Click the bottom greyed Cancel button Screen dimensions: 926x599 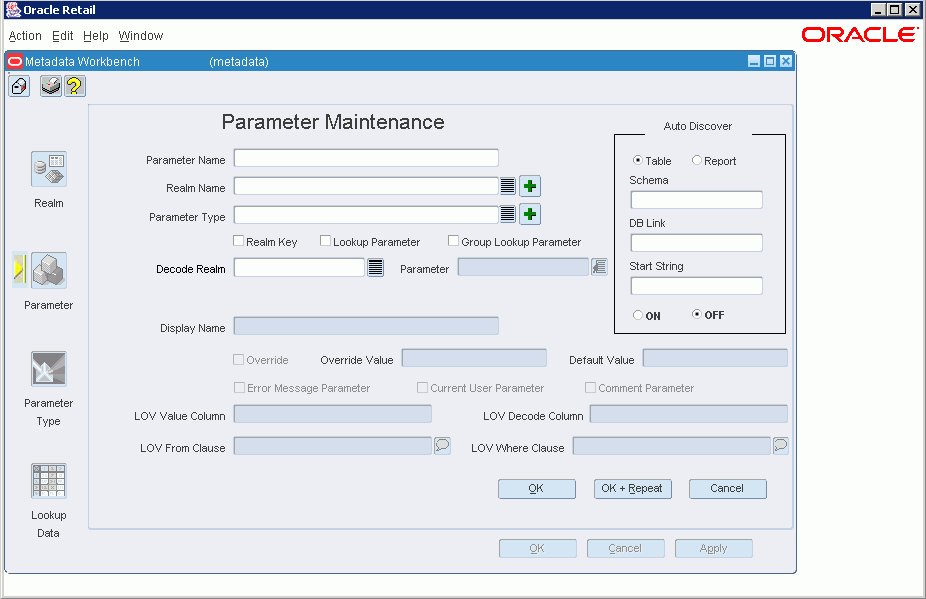[625, 548]
